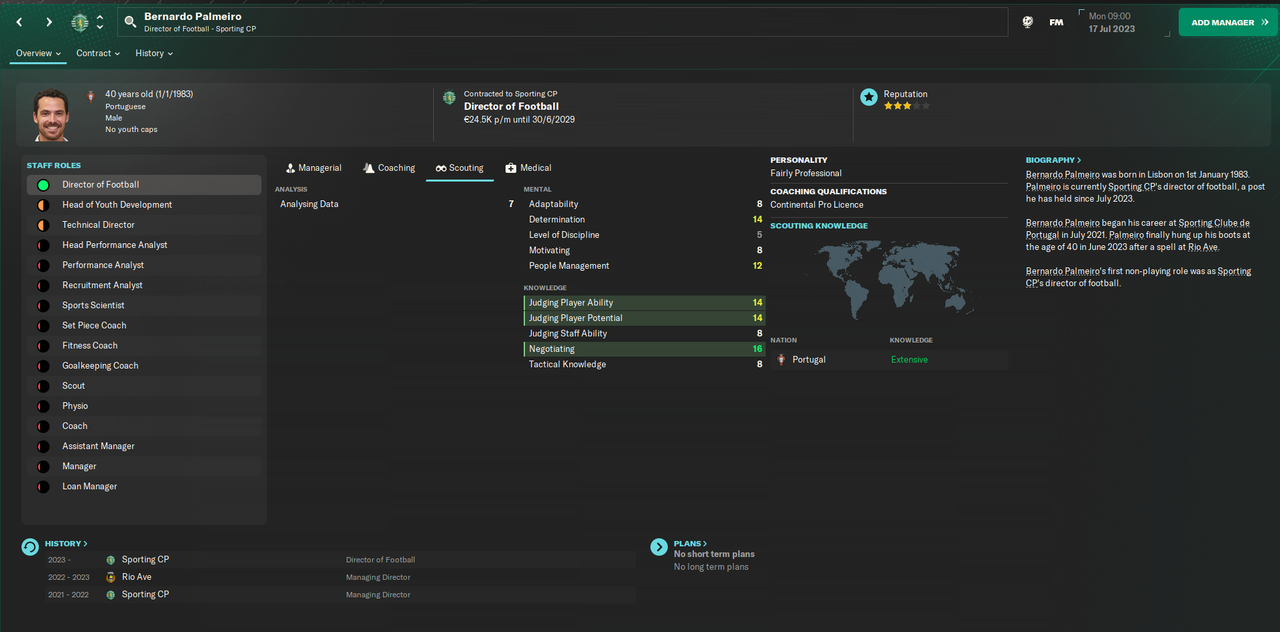Open the Contract dropdown menu
This screenshot has height=632, width=1280.
[x=98, y=53]
